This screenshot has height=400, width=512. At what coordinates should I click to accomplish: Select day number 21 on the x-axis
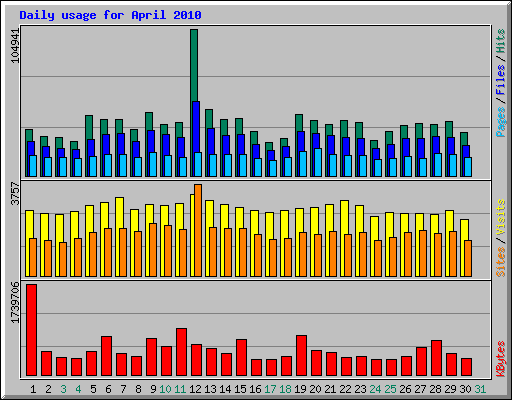[330, 389]
